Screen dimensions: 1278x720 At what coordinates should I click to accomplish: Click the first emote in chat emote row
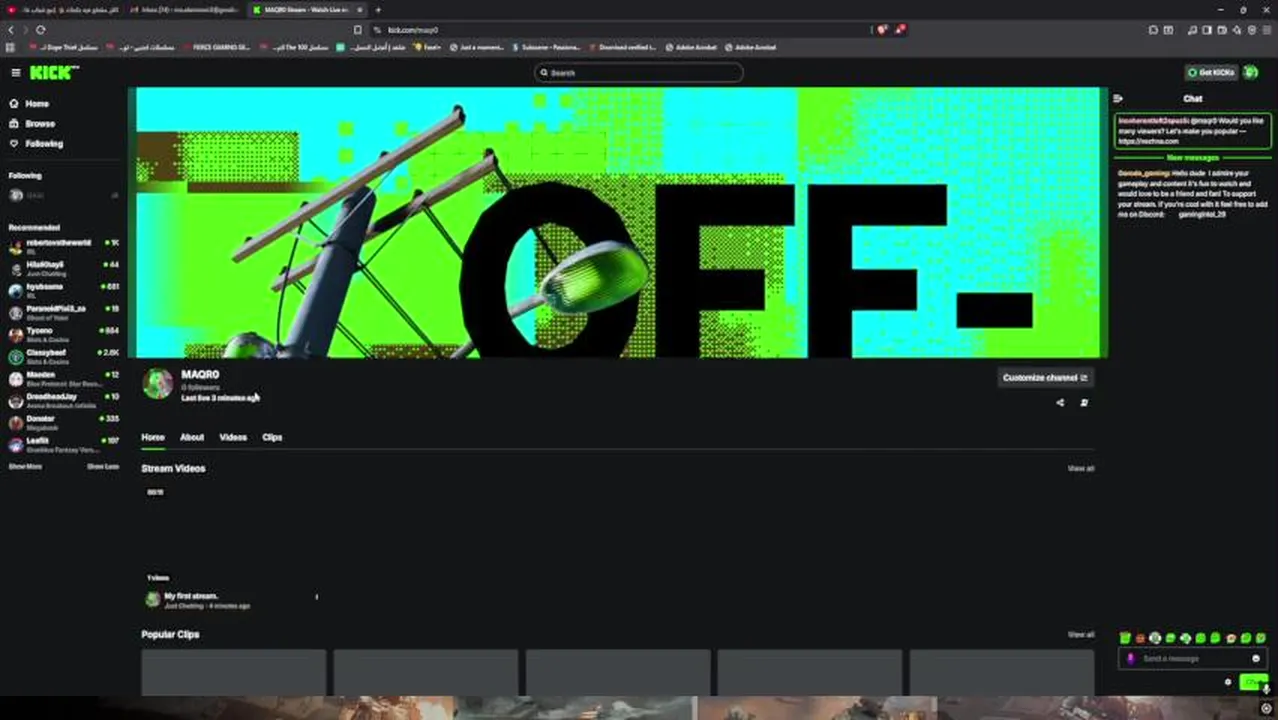(x=1125, y=638)
